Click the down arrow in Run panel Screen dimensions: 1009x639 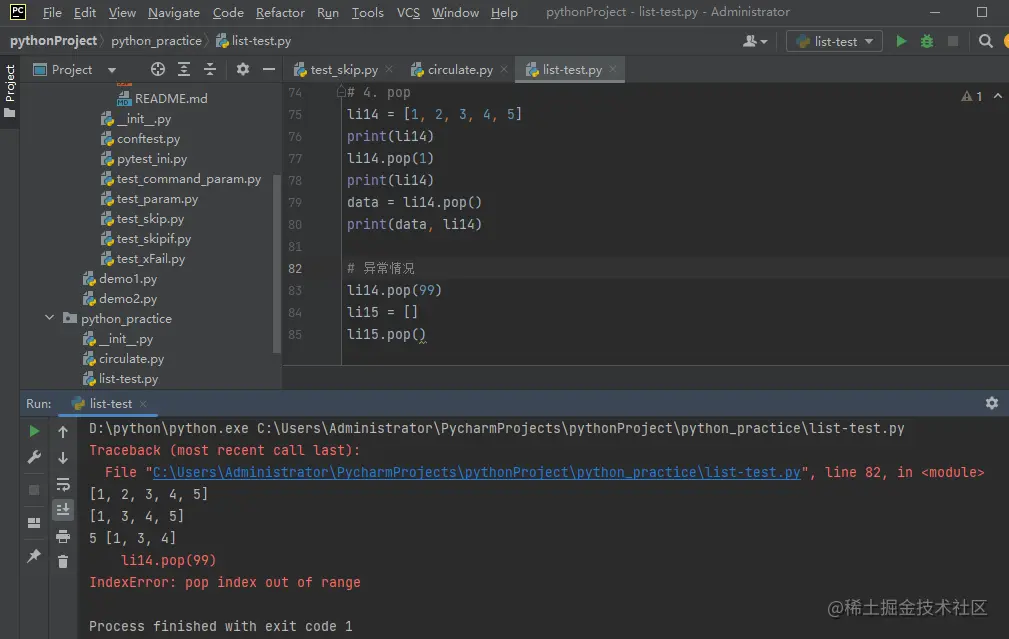pyautogui.click(x=63, y=458)
